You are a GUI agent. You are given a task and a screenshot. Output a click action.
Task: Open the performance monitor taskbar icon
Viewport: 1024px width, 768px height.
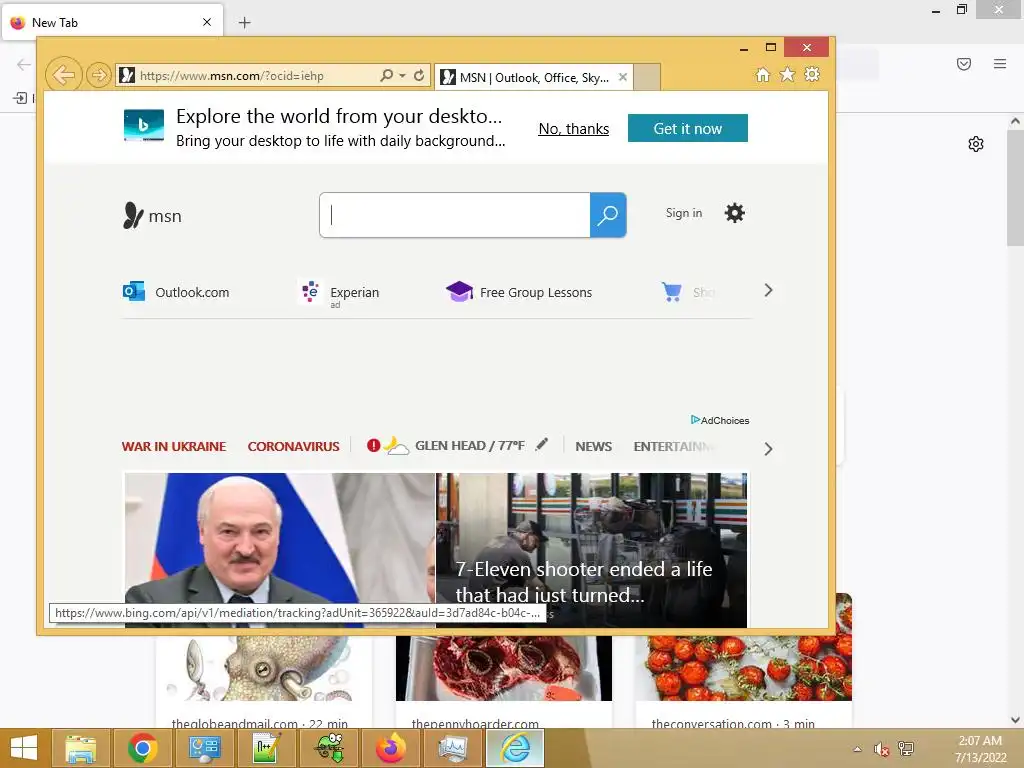(x=453, y=748)
